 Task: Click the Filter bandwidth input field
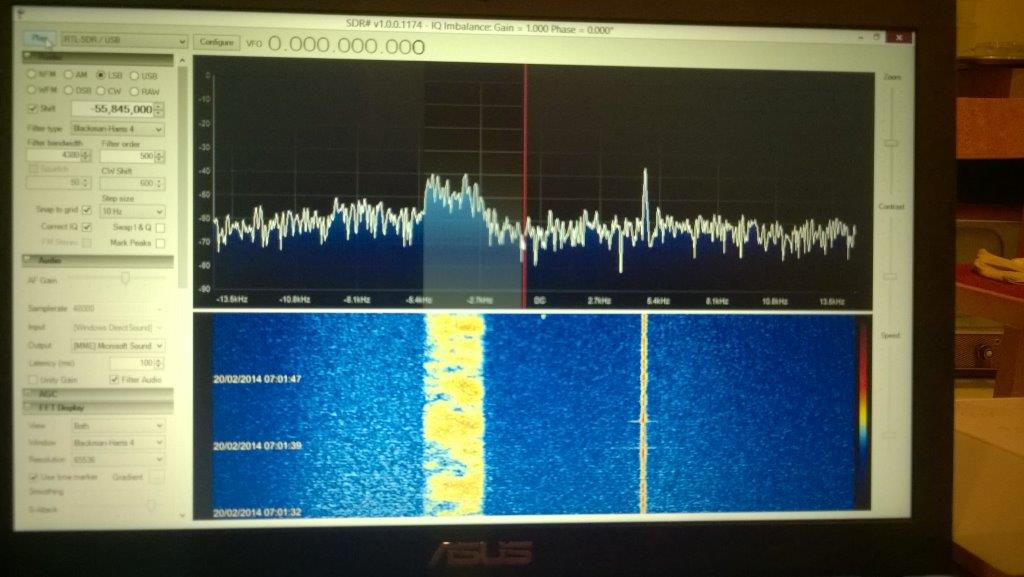click(54, 155)
